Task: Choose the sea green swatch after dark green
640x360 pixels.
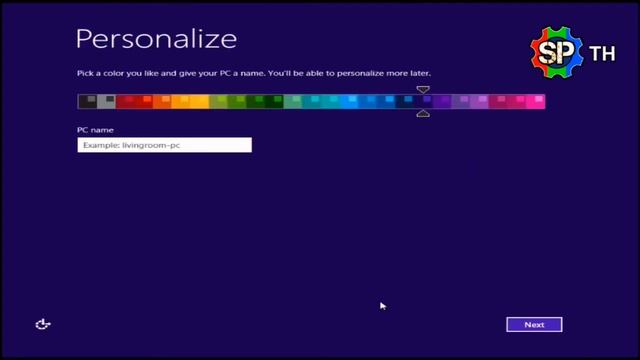Action: pos(293,102)
